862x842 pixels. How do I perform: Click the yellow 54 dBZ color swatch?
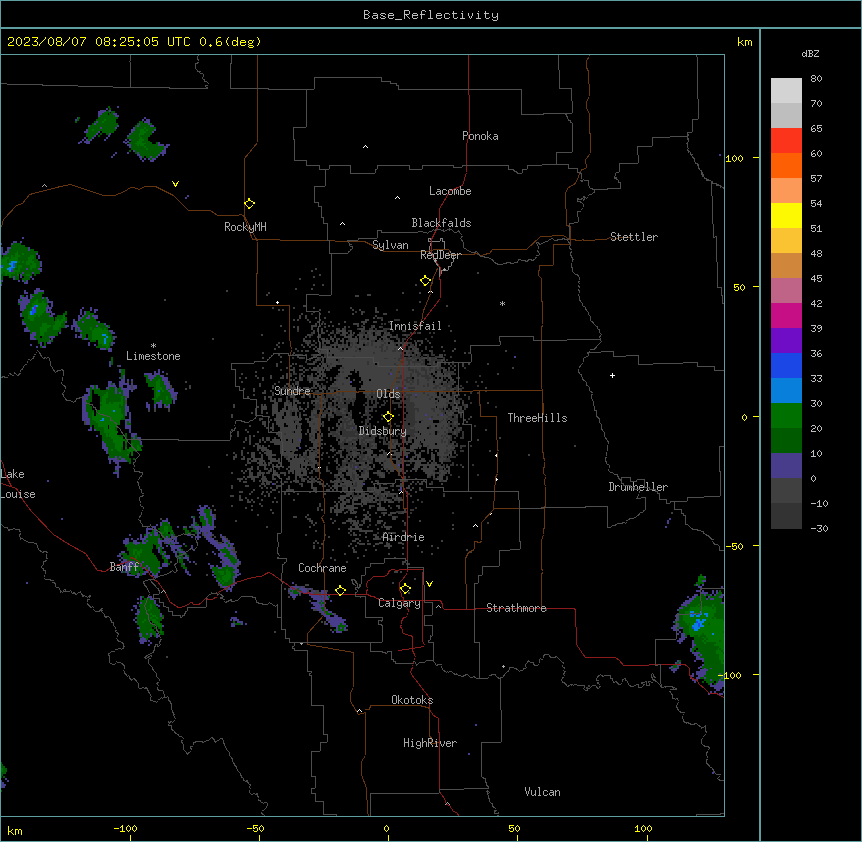(x=786, y=215)
